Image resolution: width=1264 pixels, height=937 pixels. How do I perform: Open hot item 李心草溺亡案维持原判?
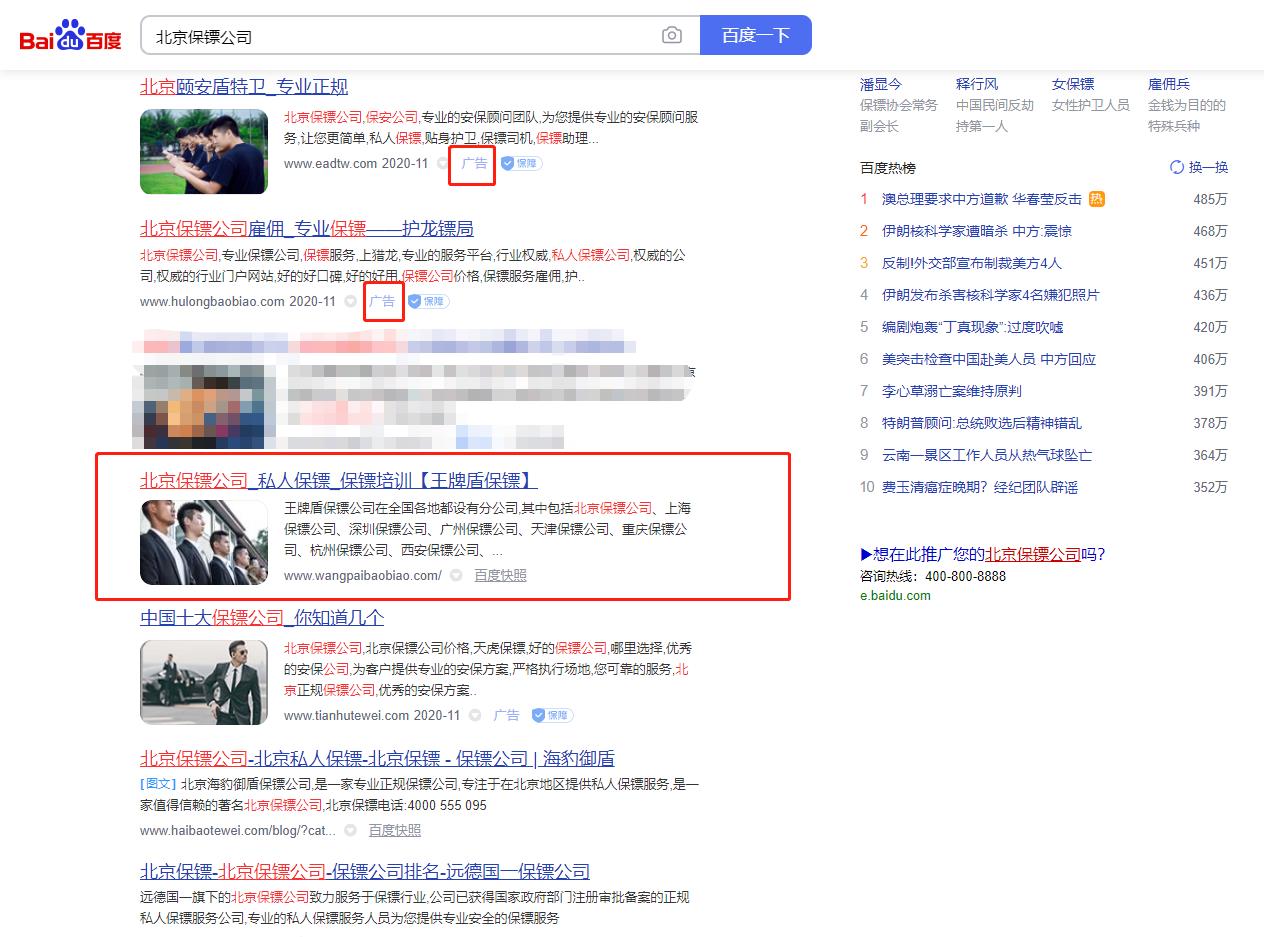tap(952, 391)
